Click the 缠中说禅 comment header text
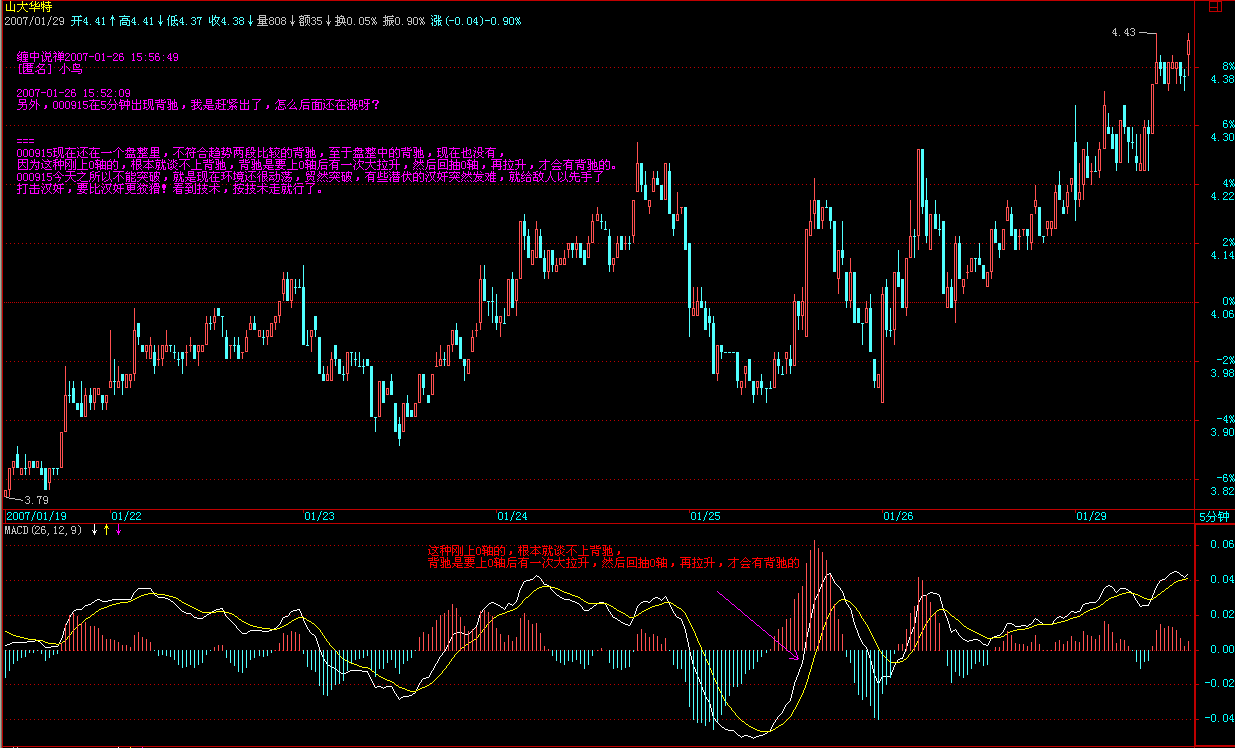This screenshot has width=1235, height=748. click(98, 57)
